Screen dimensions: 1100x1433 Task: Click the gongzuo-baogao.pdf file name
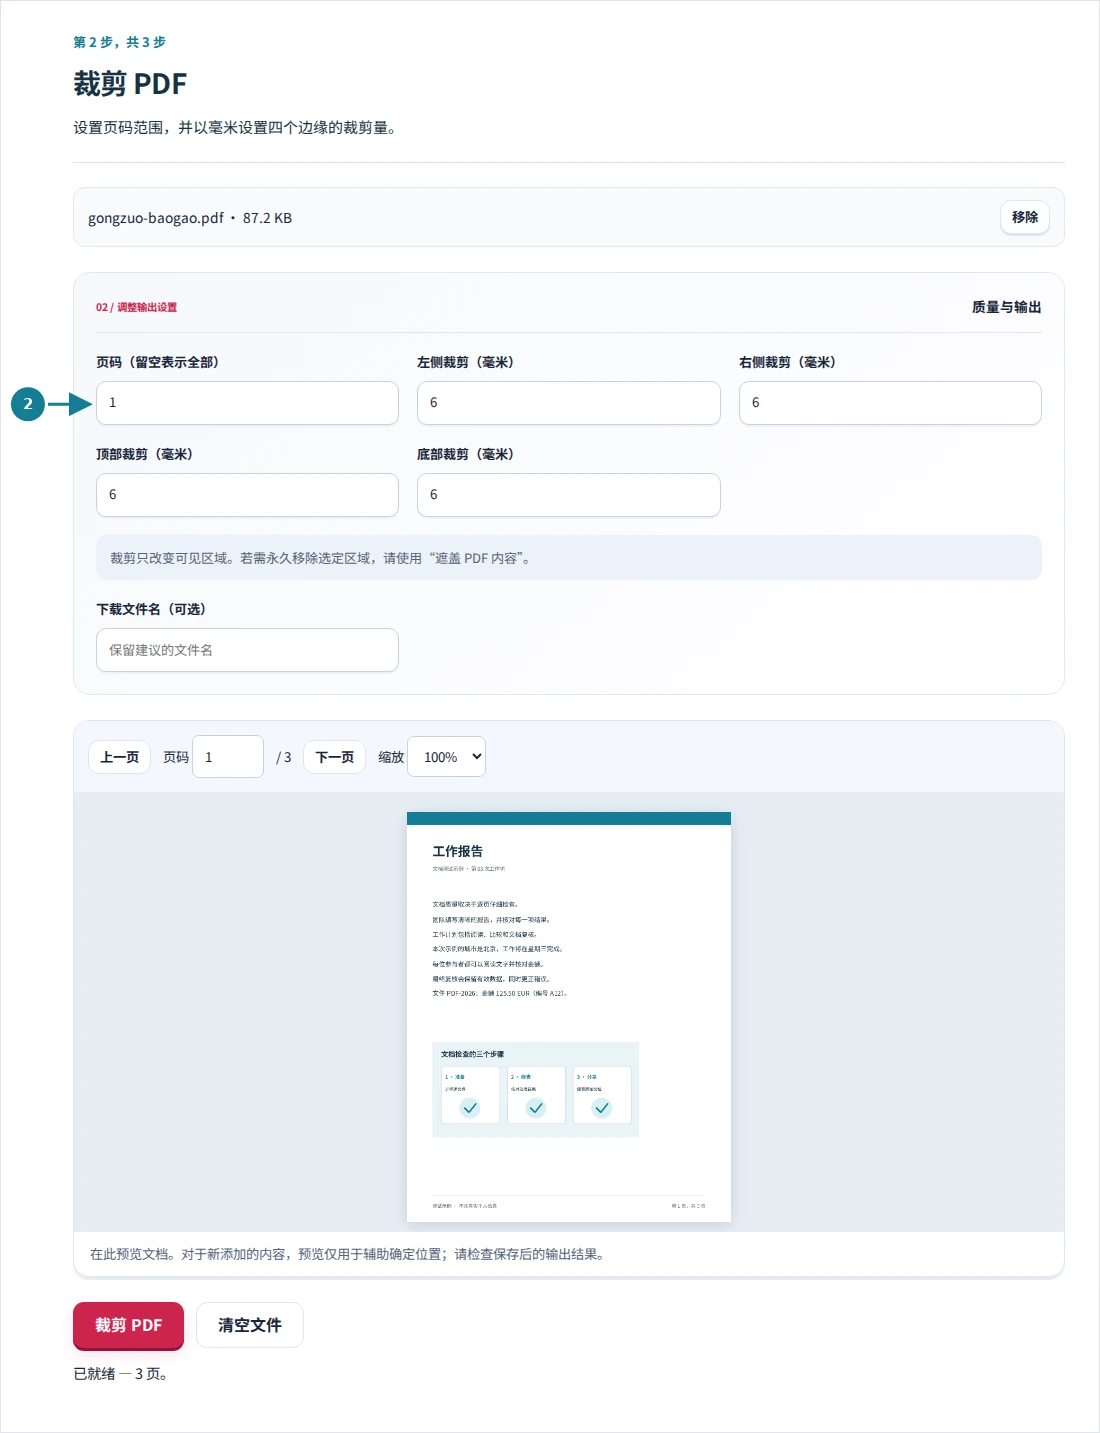[156, 218]
